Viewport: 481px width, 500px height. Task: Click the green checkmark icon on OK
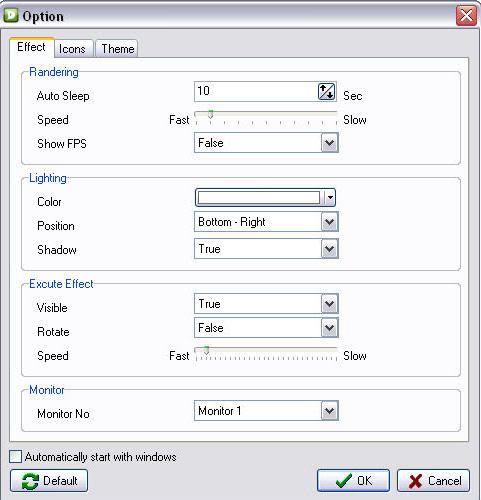click(x=344, y=481)
